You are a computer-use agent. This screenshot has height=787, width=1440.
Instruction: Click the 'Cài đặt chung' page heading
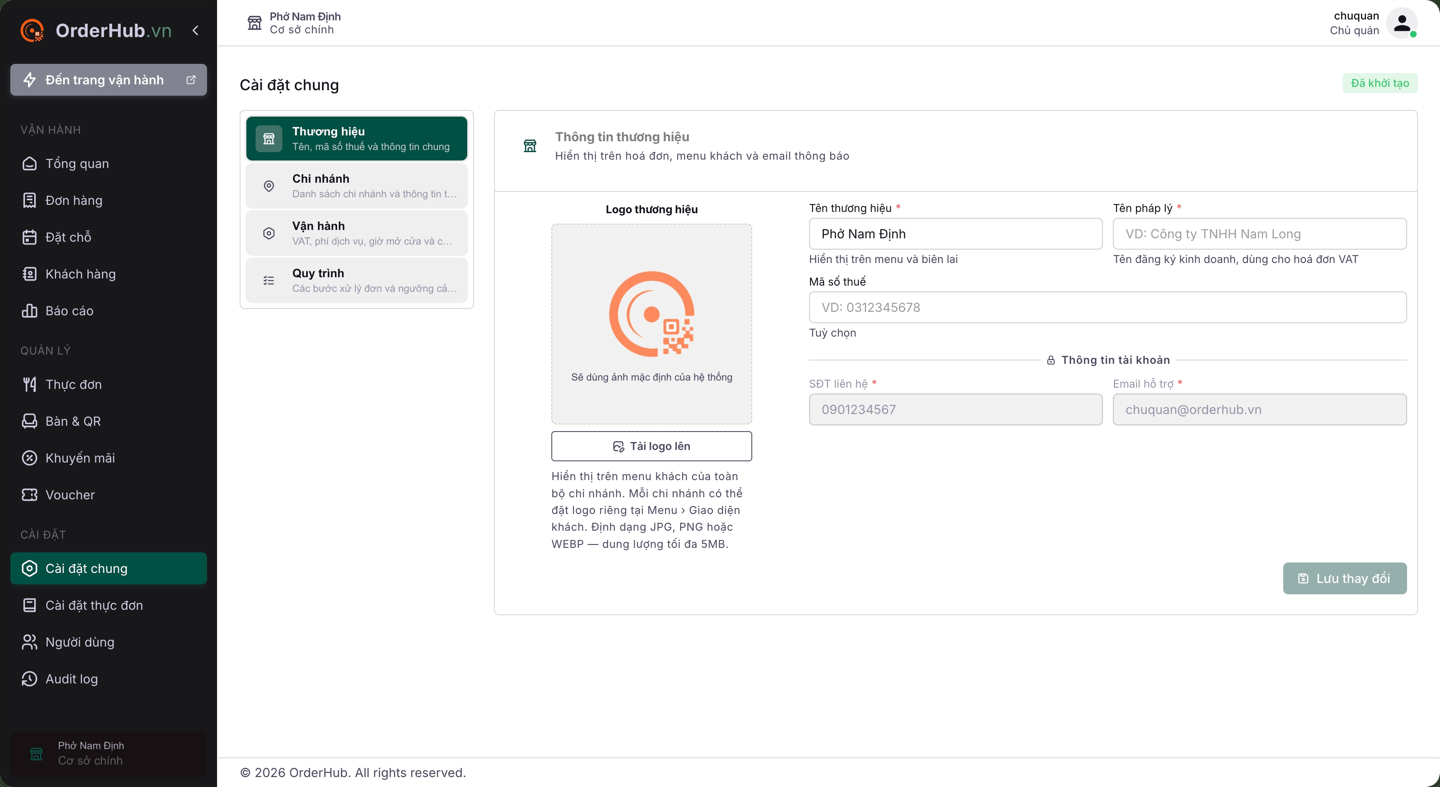[289, 85]
